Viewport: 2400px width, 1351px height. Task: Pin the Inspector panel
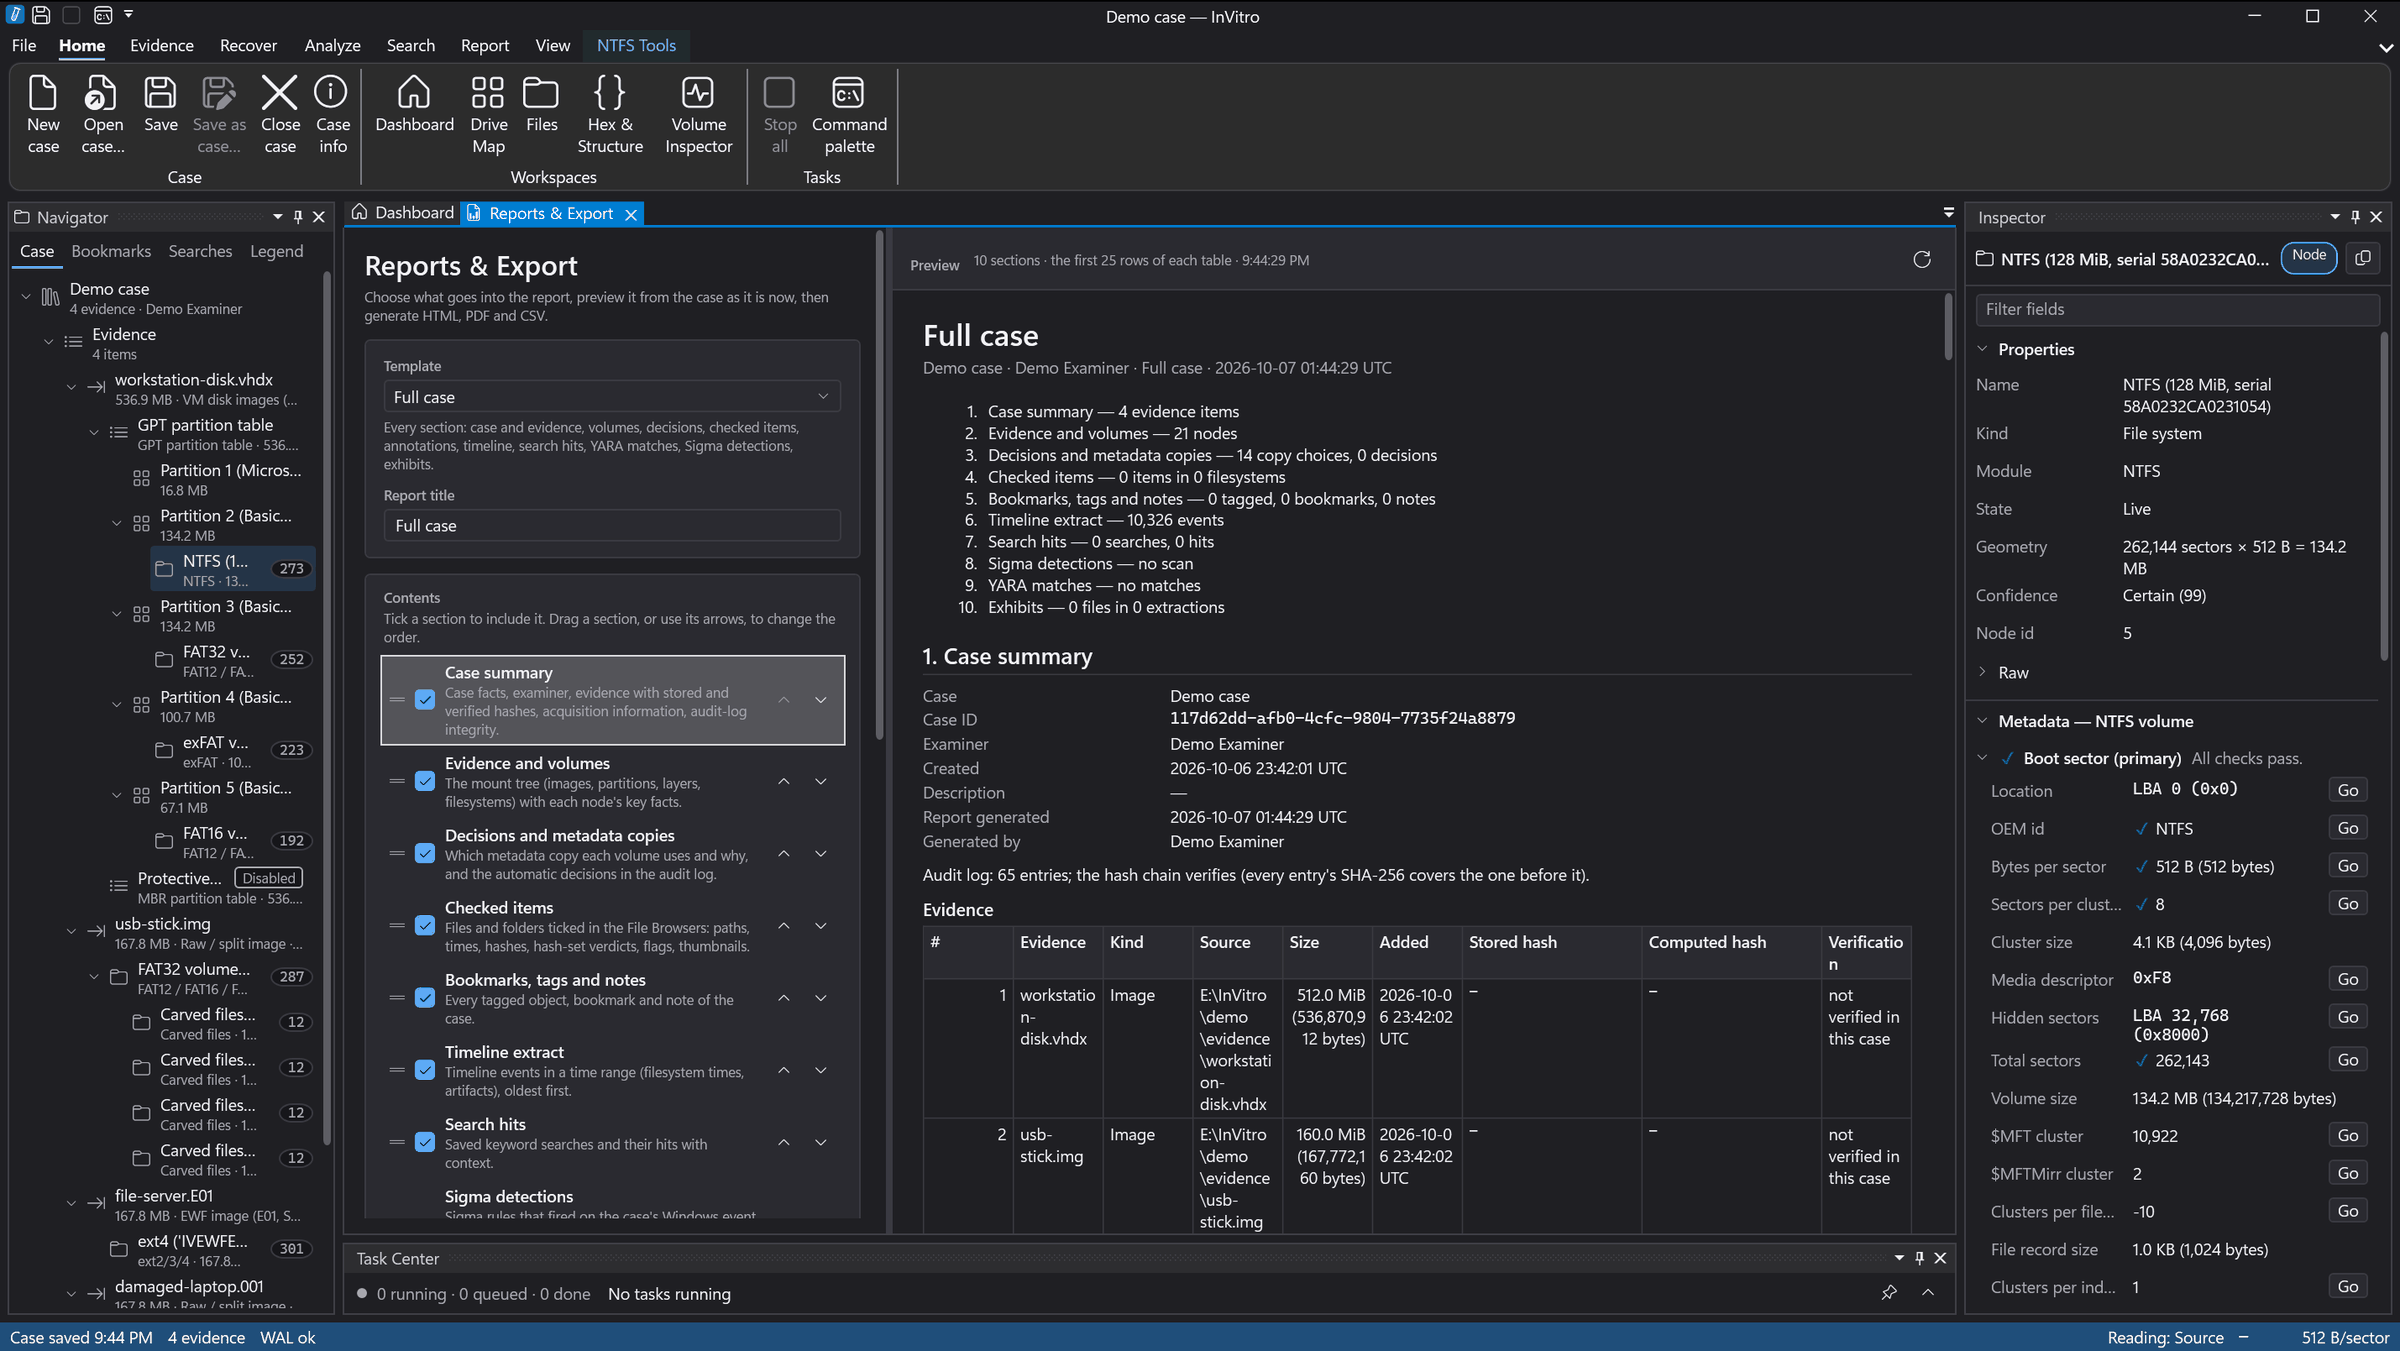[x=2355, y=217]
